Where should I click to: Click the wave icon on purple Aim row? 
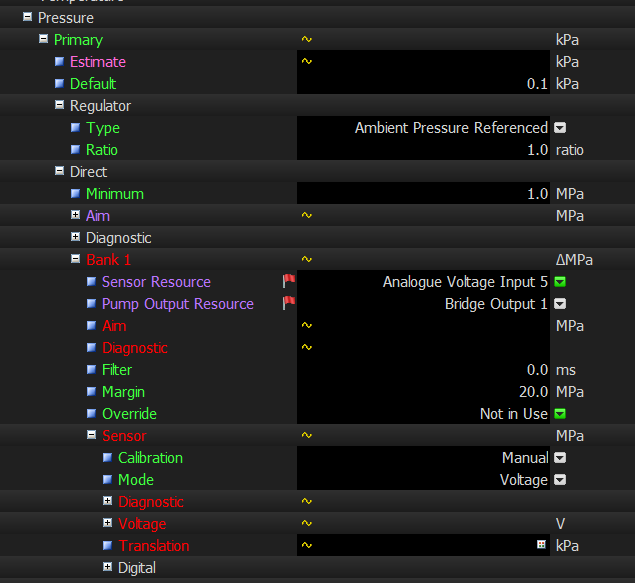[x=307, y=215]
